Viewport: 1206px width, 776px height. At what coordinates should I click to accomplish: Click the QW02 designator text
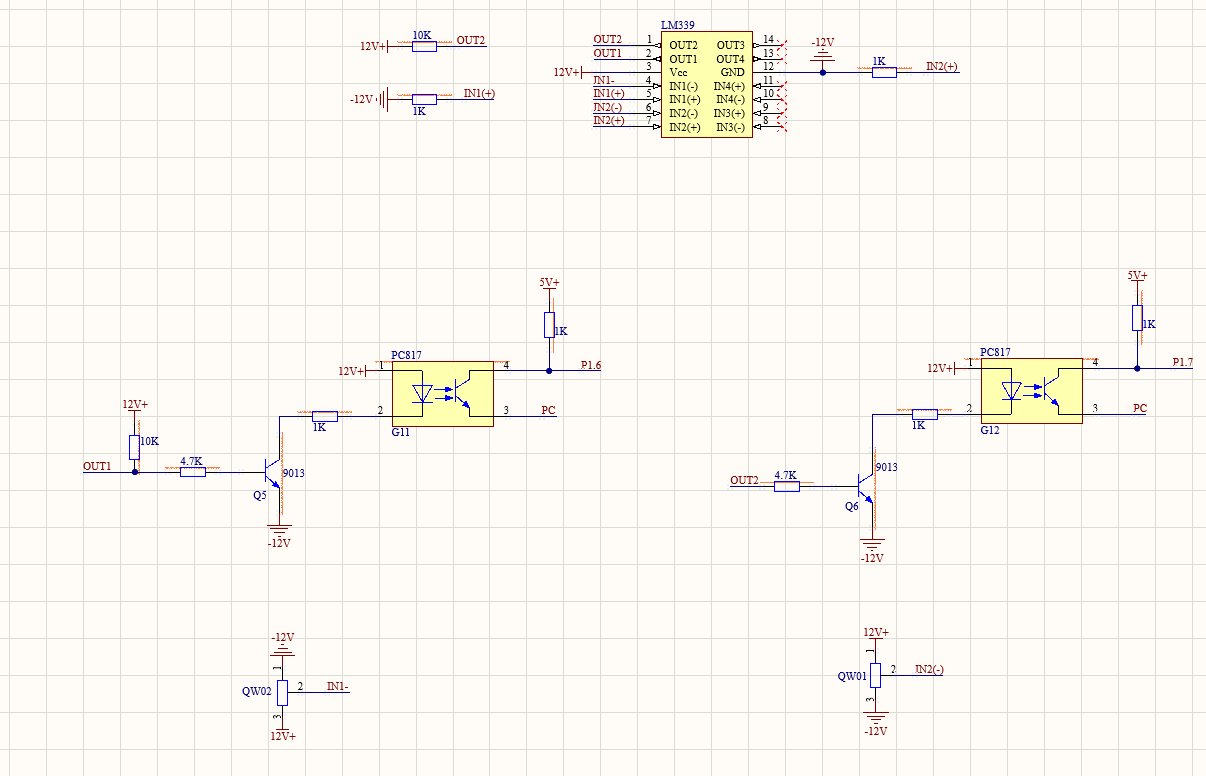tap(256, 691)
